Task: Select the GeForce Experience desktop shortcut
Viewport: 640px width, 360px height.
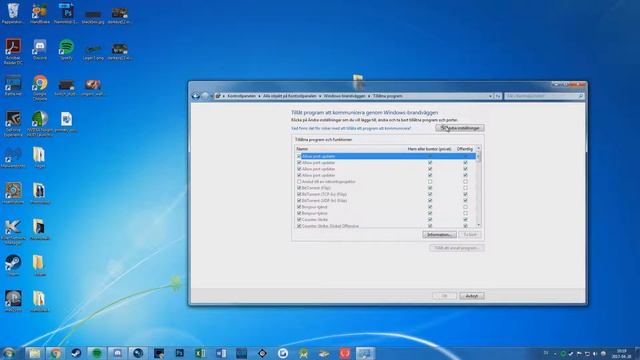Action: coord(13,124)
